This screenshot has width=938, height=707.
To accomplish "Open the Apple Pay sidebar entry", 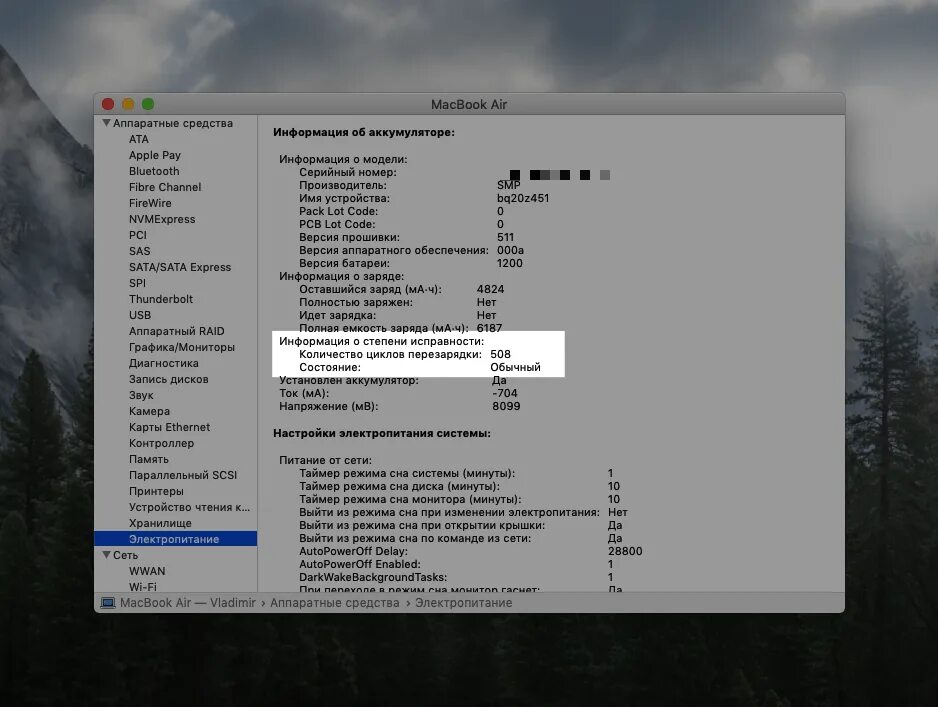I will [155, 155].
